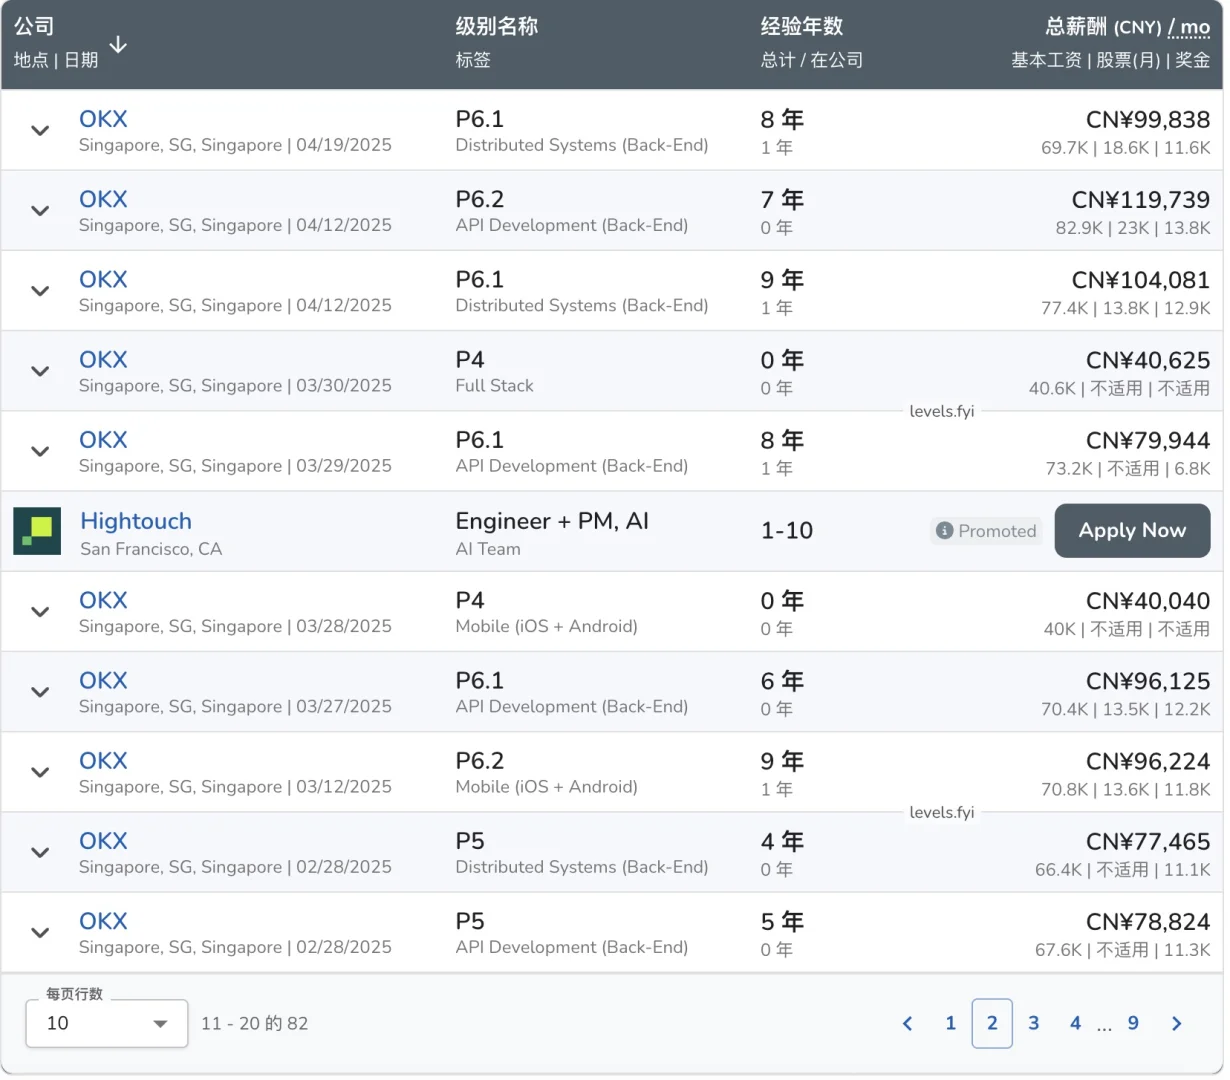1230x1080 pixels.
Task: Click the 总薪酬 (CNY) column header
Action: click(1103, 27)
